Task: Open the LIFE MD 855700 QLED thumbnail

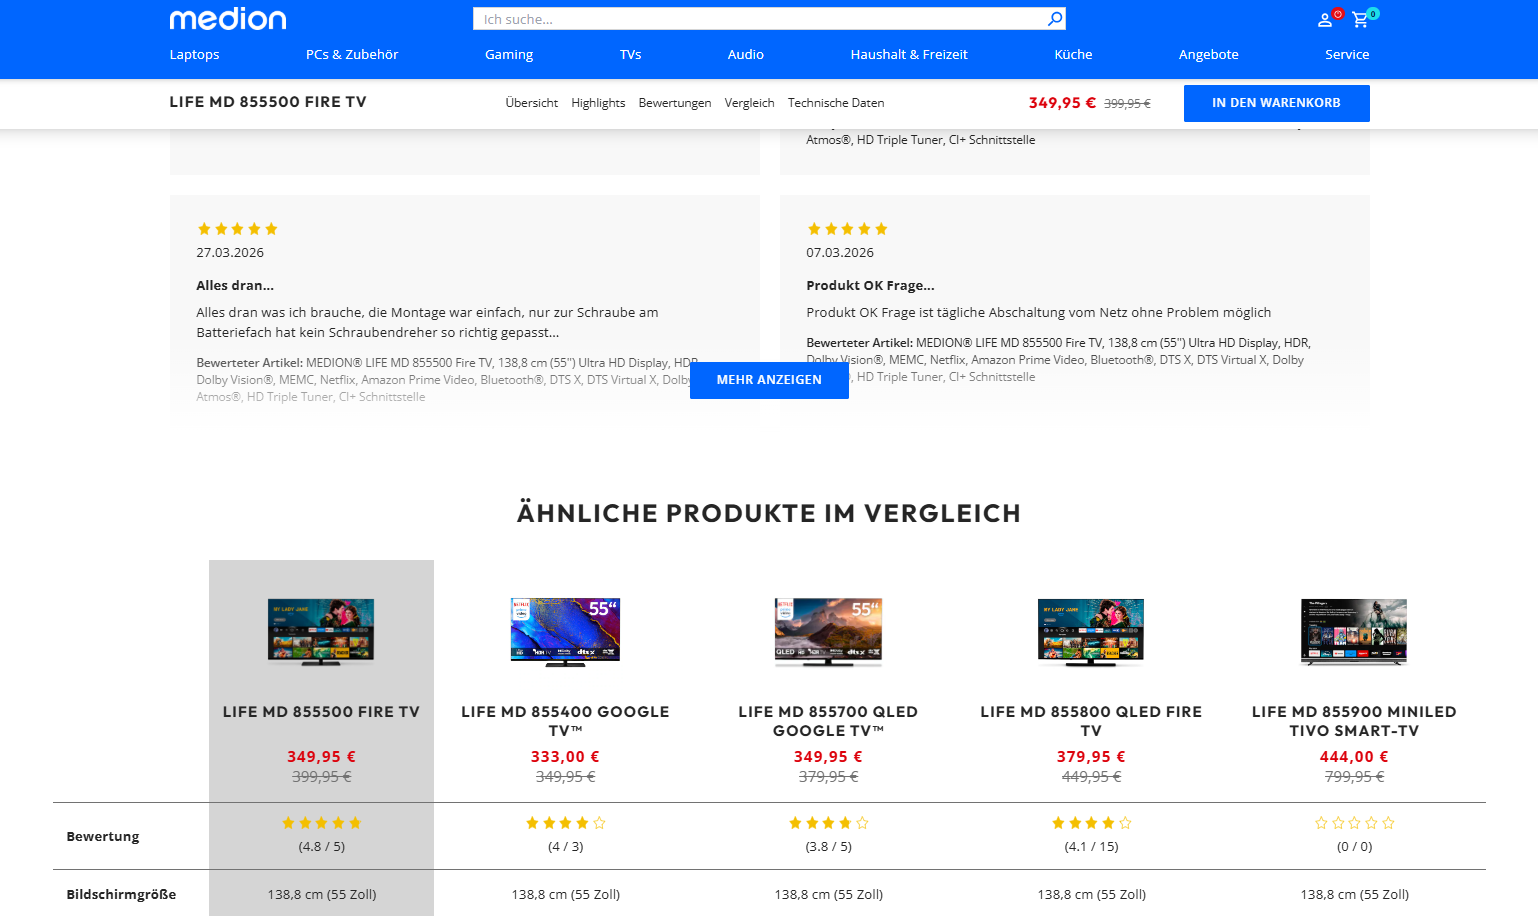Action: pos(828,632)
